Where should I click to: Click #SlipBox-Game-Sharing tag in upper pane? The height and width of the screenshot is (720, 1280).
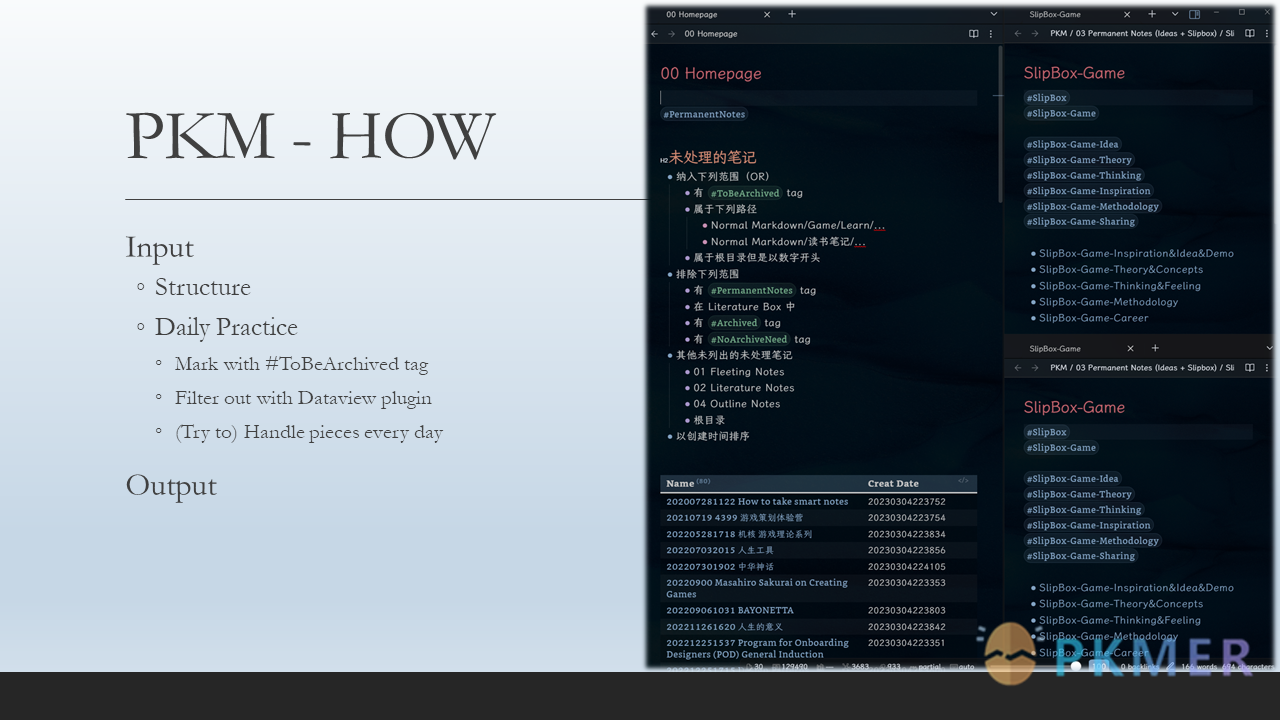[1081, 222]
